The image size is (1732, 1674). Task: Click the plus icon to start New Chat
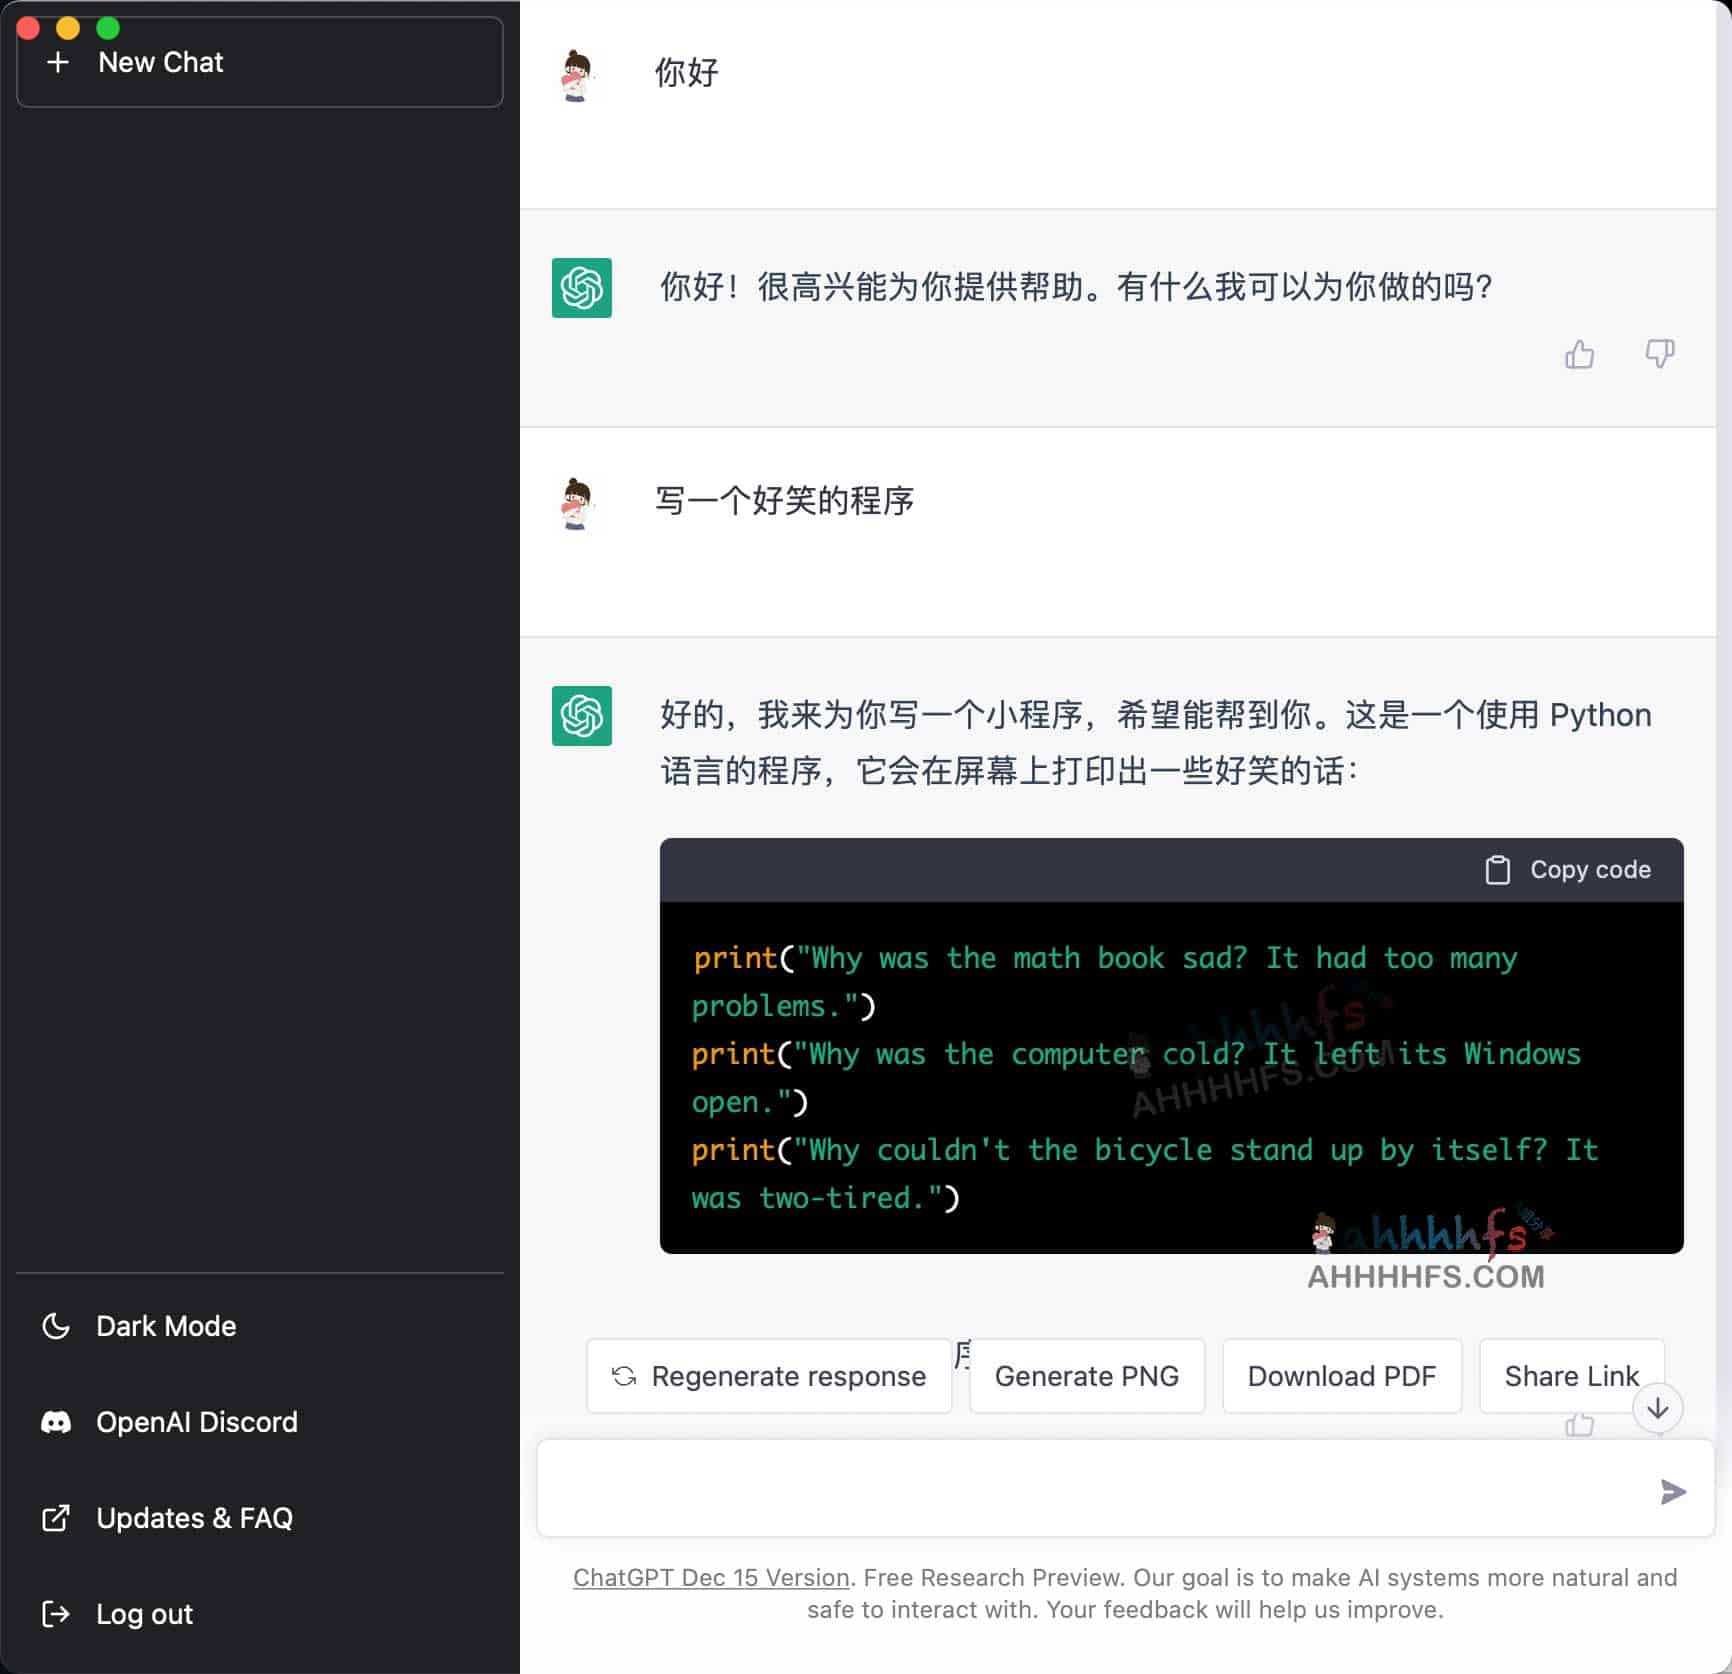(x=59, y=62)
